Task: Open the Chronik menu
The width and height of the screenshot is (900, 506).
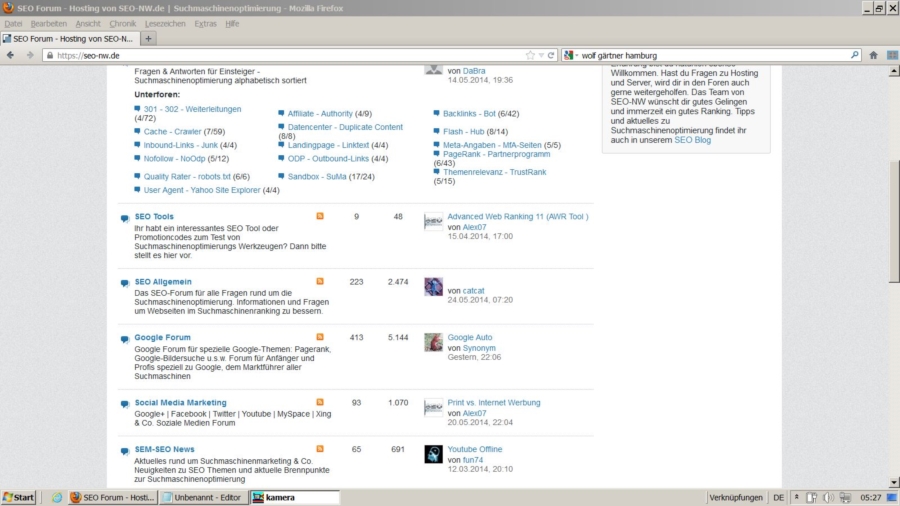Action: point(122,23)
